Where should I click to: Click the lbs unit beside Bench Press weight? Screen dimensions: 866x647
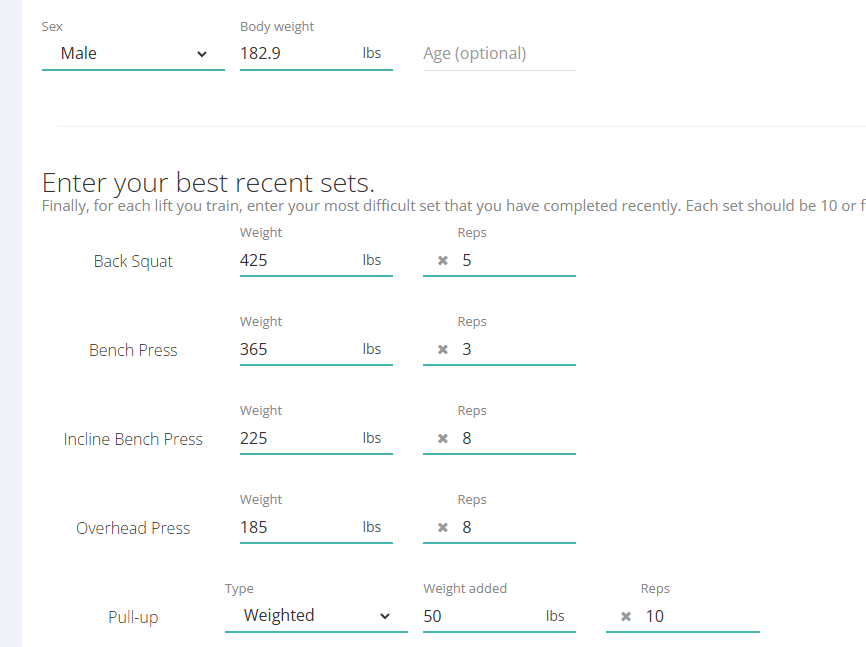(x=372, y=349)
